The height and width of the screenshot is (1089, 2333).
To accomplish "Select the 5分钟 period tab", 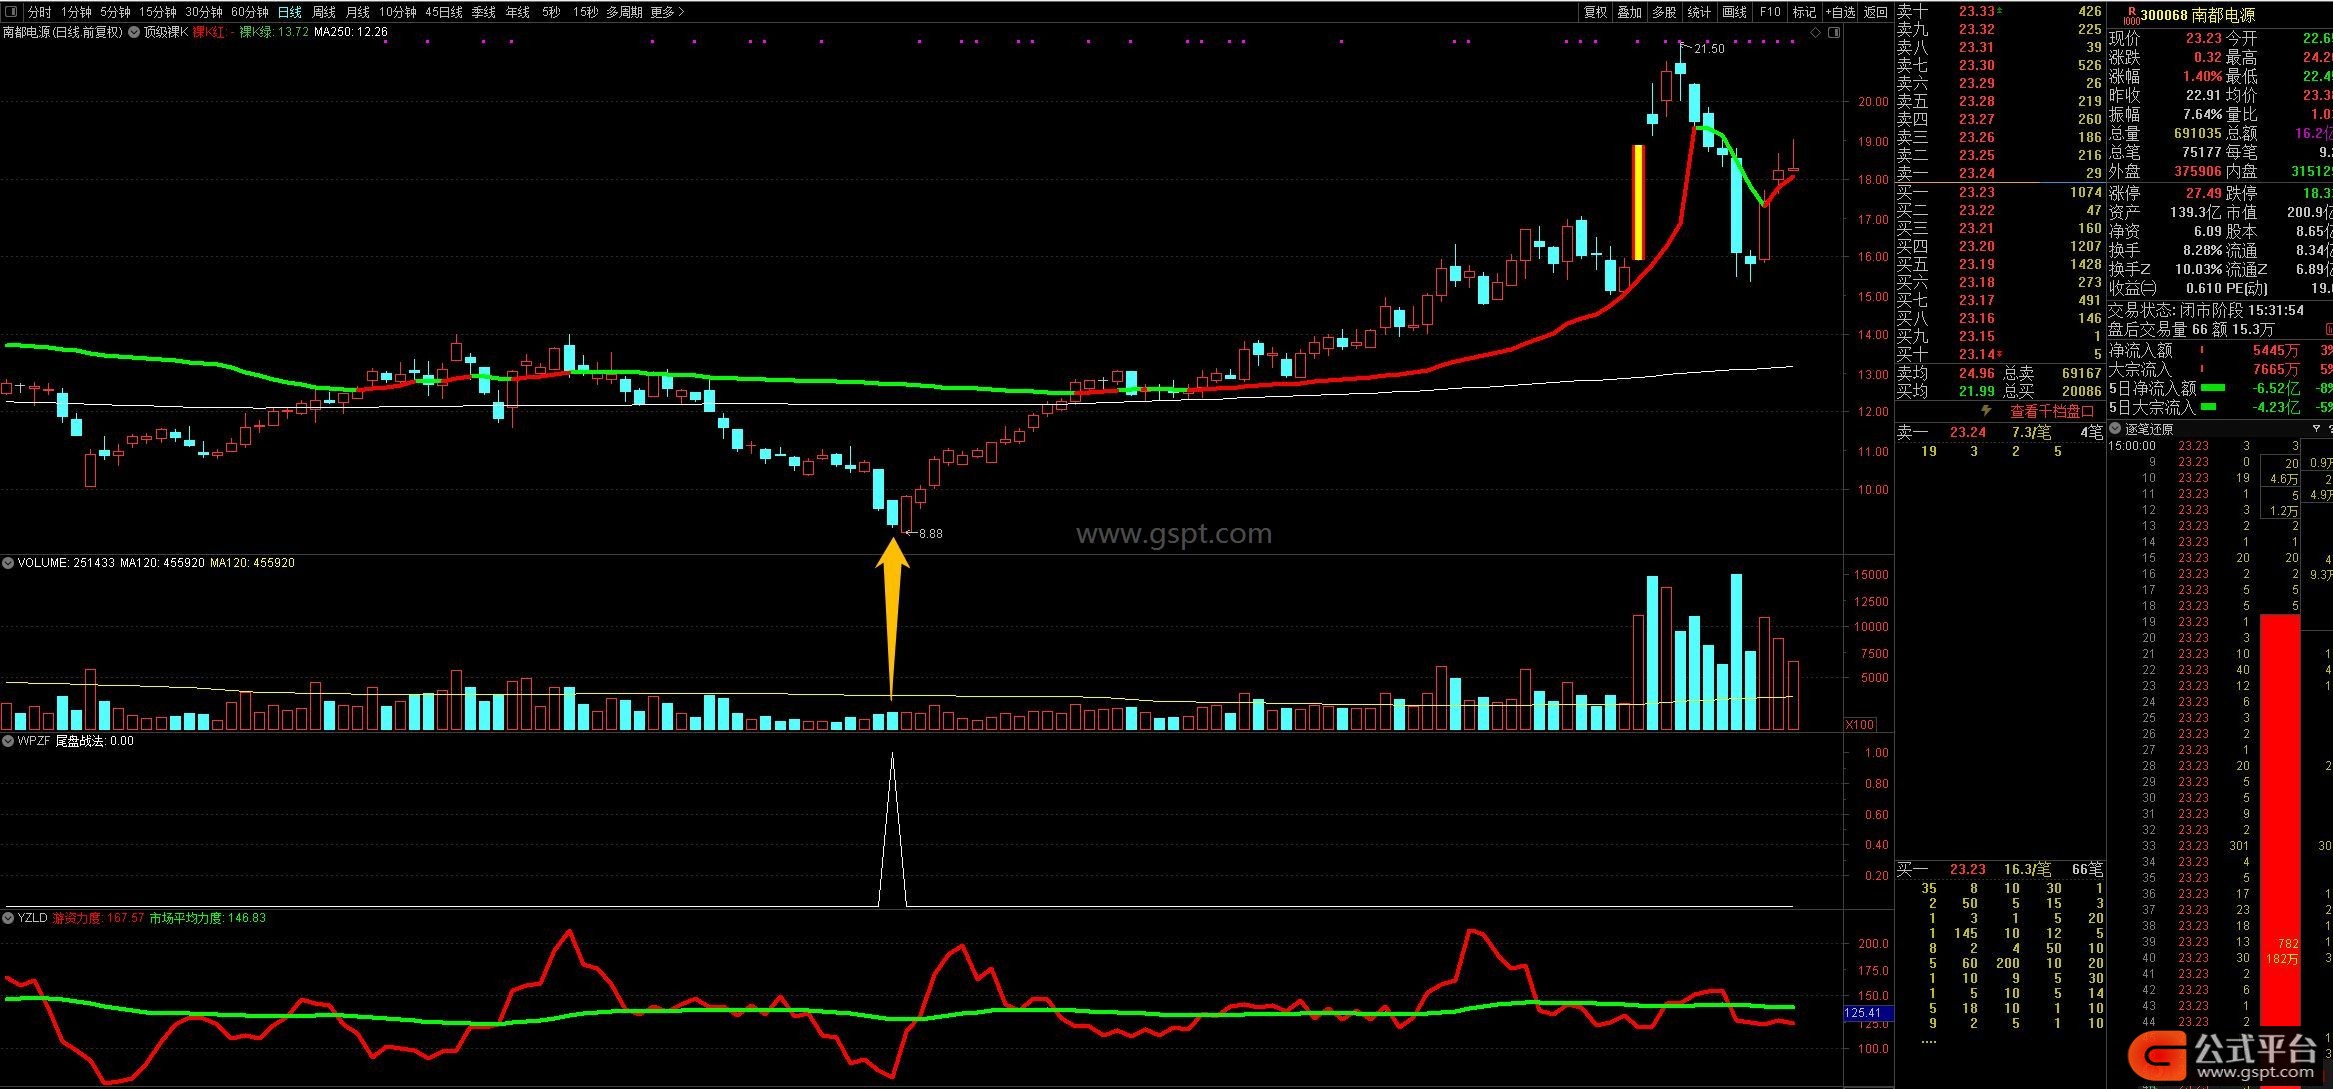I will click(115, 12).
